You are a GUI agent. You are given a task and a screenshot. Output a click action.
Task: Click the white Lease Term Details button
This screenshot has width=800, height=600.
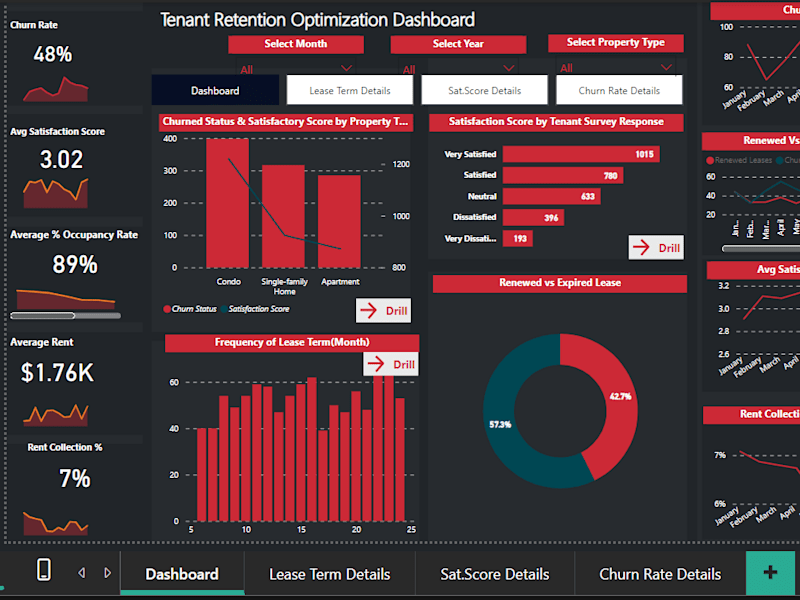pos(350,90)
